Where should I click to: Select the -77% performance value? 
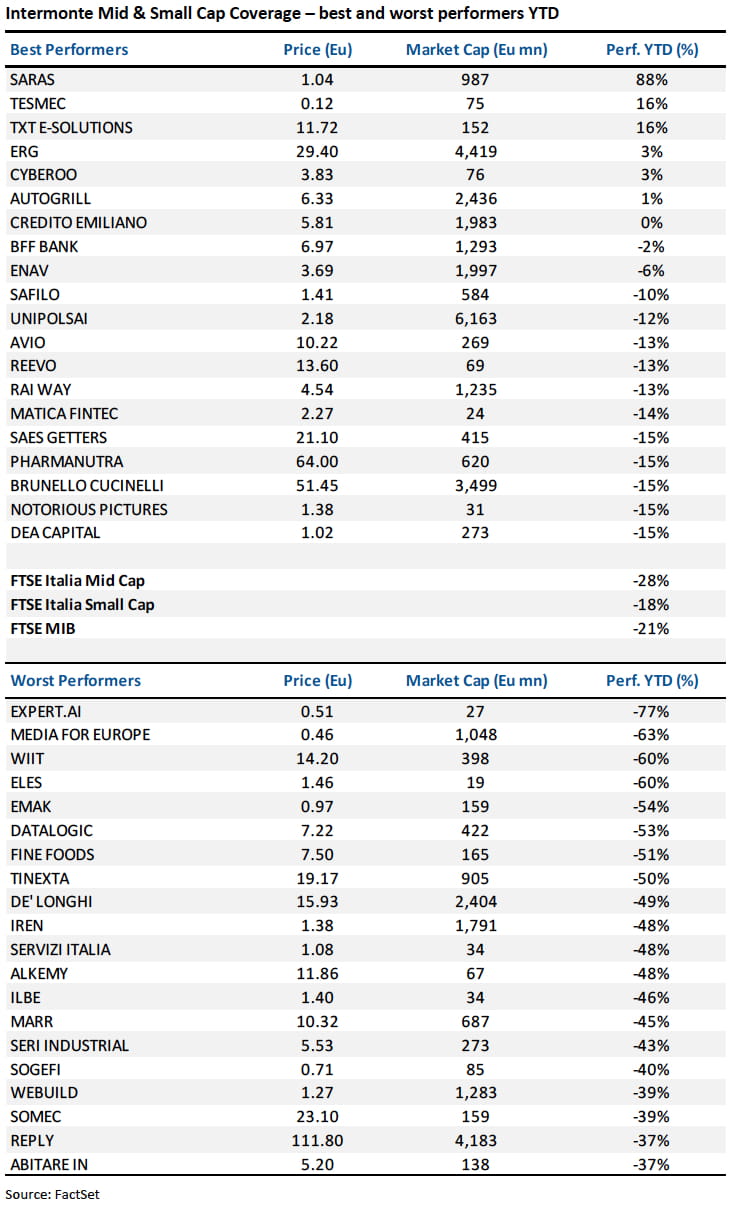click(x=650, y=711)
